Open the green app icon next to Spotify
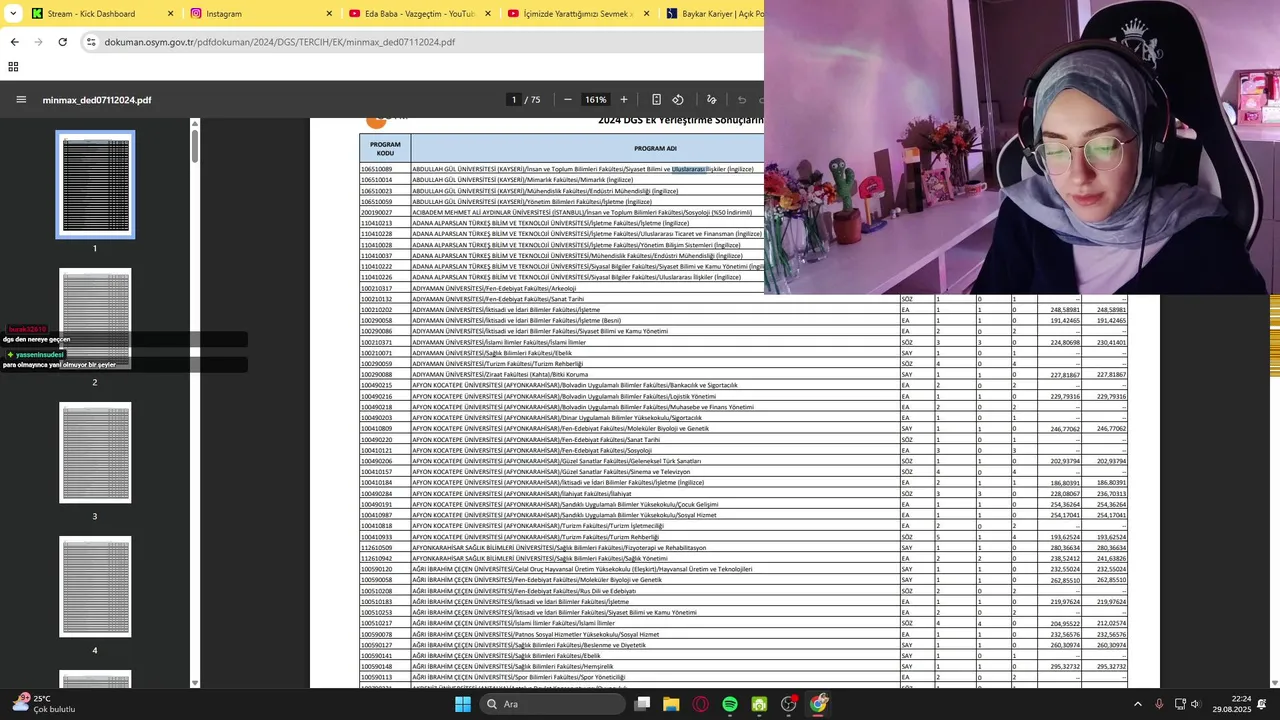Viewport: 1280px width, 720px height. click(x=759, y=704)
